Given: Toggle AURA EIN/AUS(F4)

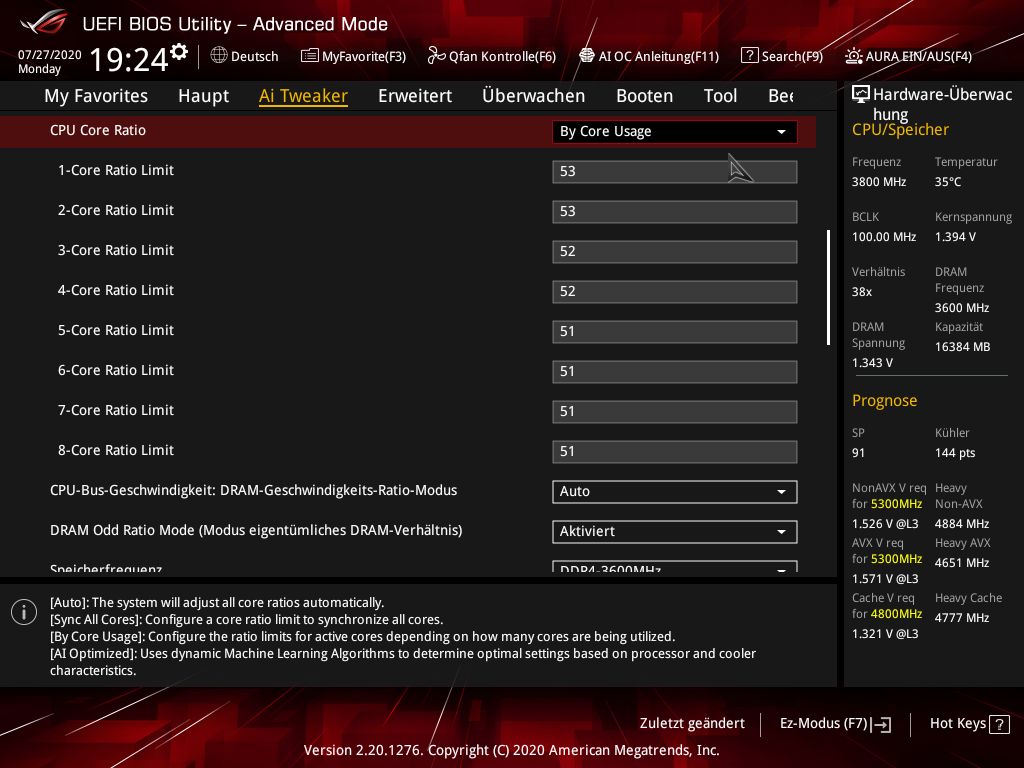Looking at the screenshot, I should (908, 56).
